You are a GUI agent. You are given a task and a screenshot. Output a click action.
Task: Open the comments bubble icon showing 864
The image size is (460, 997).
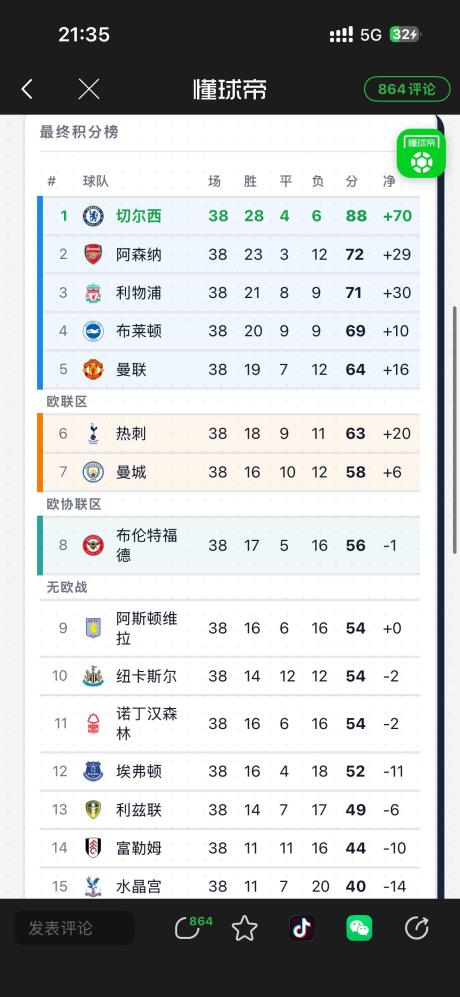(193, 928)
